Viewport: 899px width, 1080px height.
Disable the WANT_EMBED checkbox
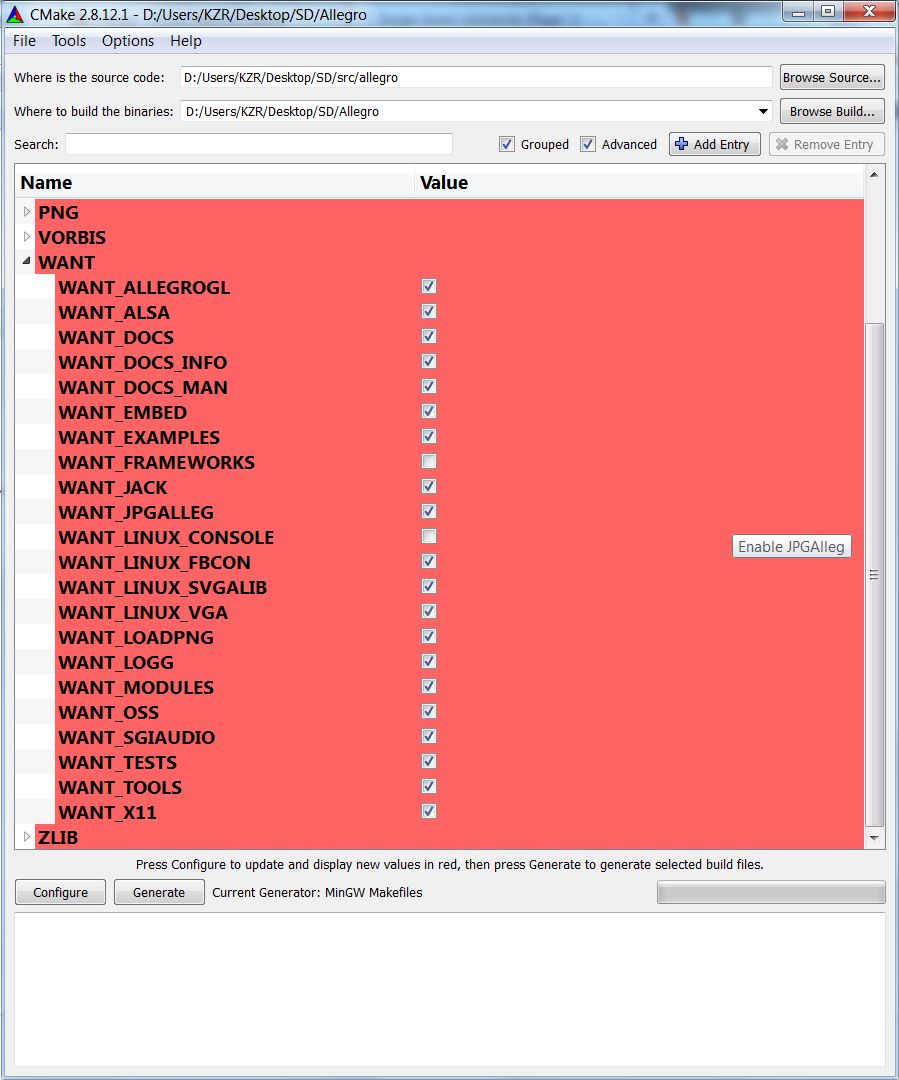(428, 411)
